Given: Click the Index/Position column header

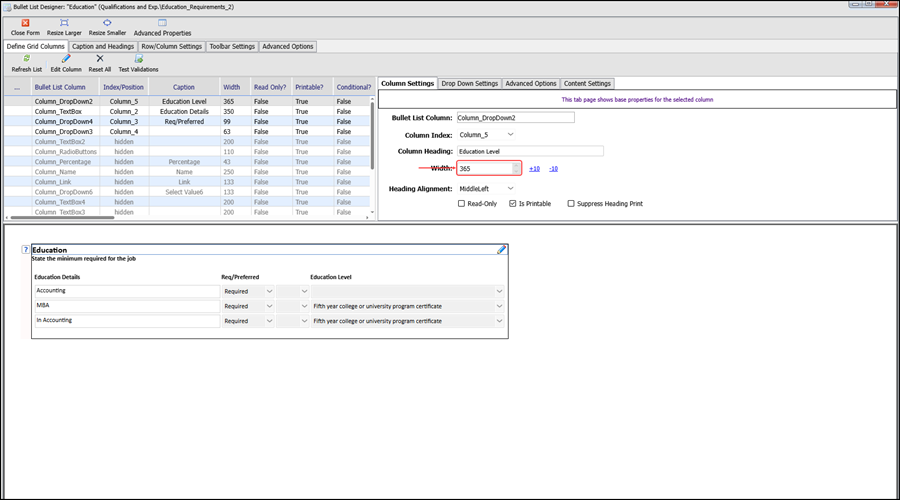Looking at the screenshot, I should [x=123, y=87].
